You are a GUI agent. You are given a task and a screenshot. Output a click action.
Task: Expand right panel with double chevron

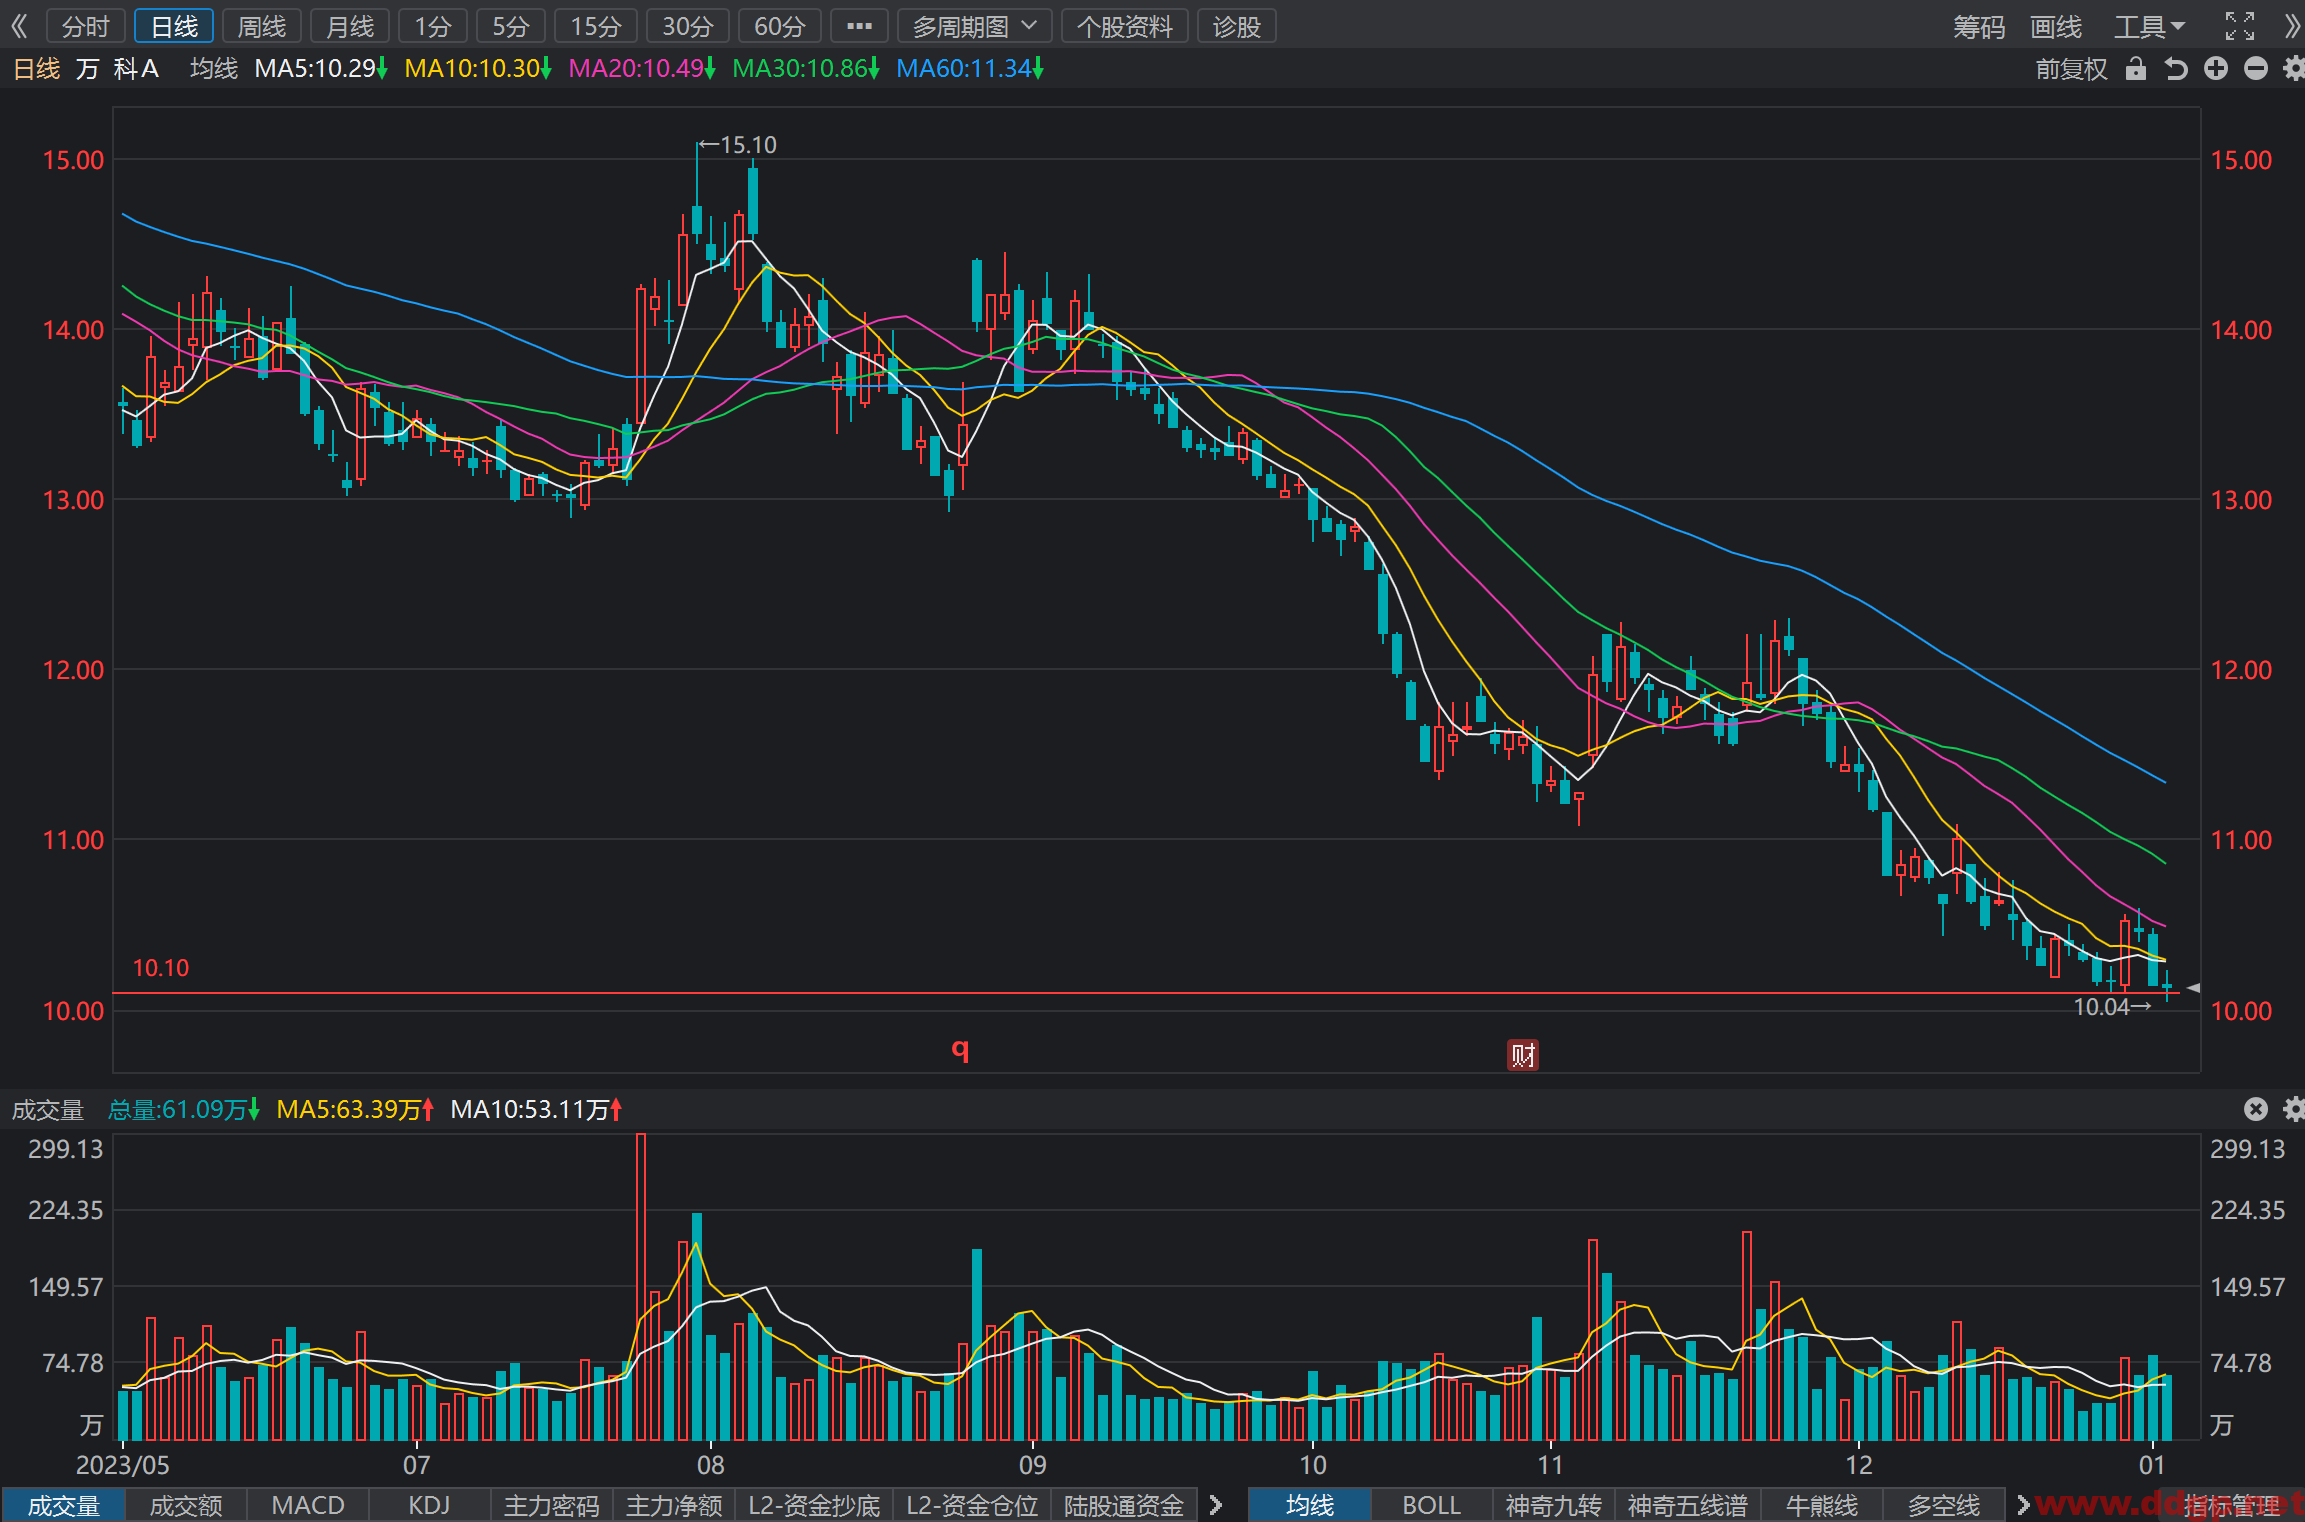[2292, 26]
